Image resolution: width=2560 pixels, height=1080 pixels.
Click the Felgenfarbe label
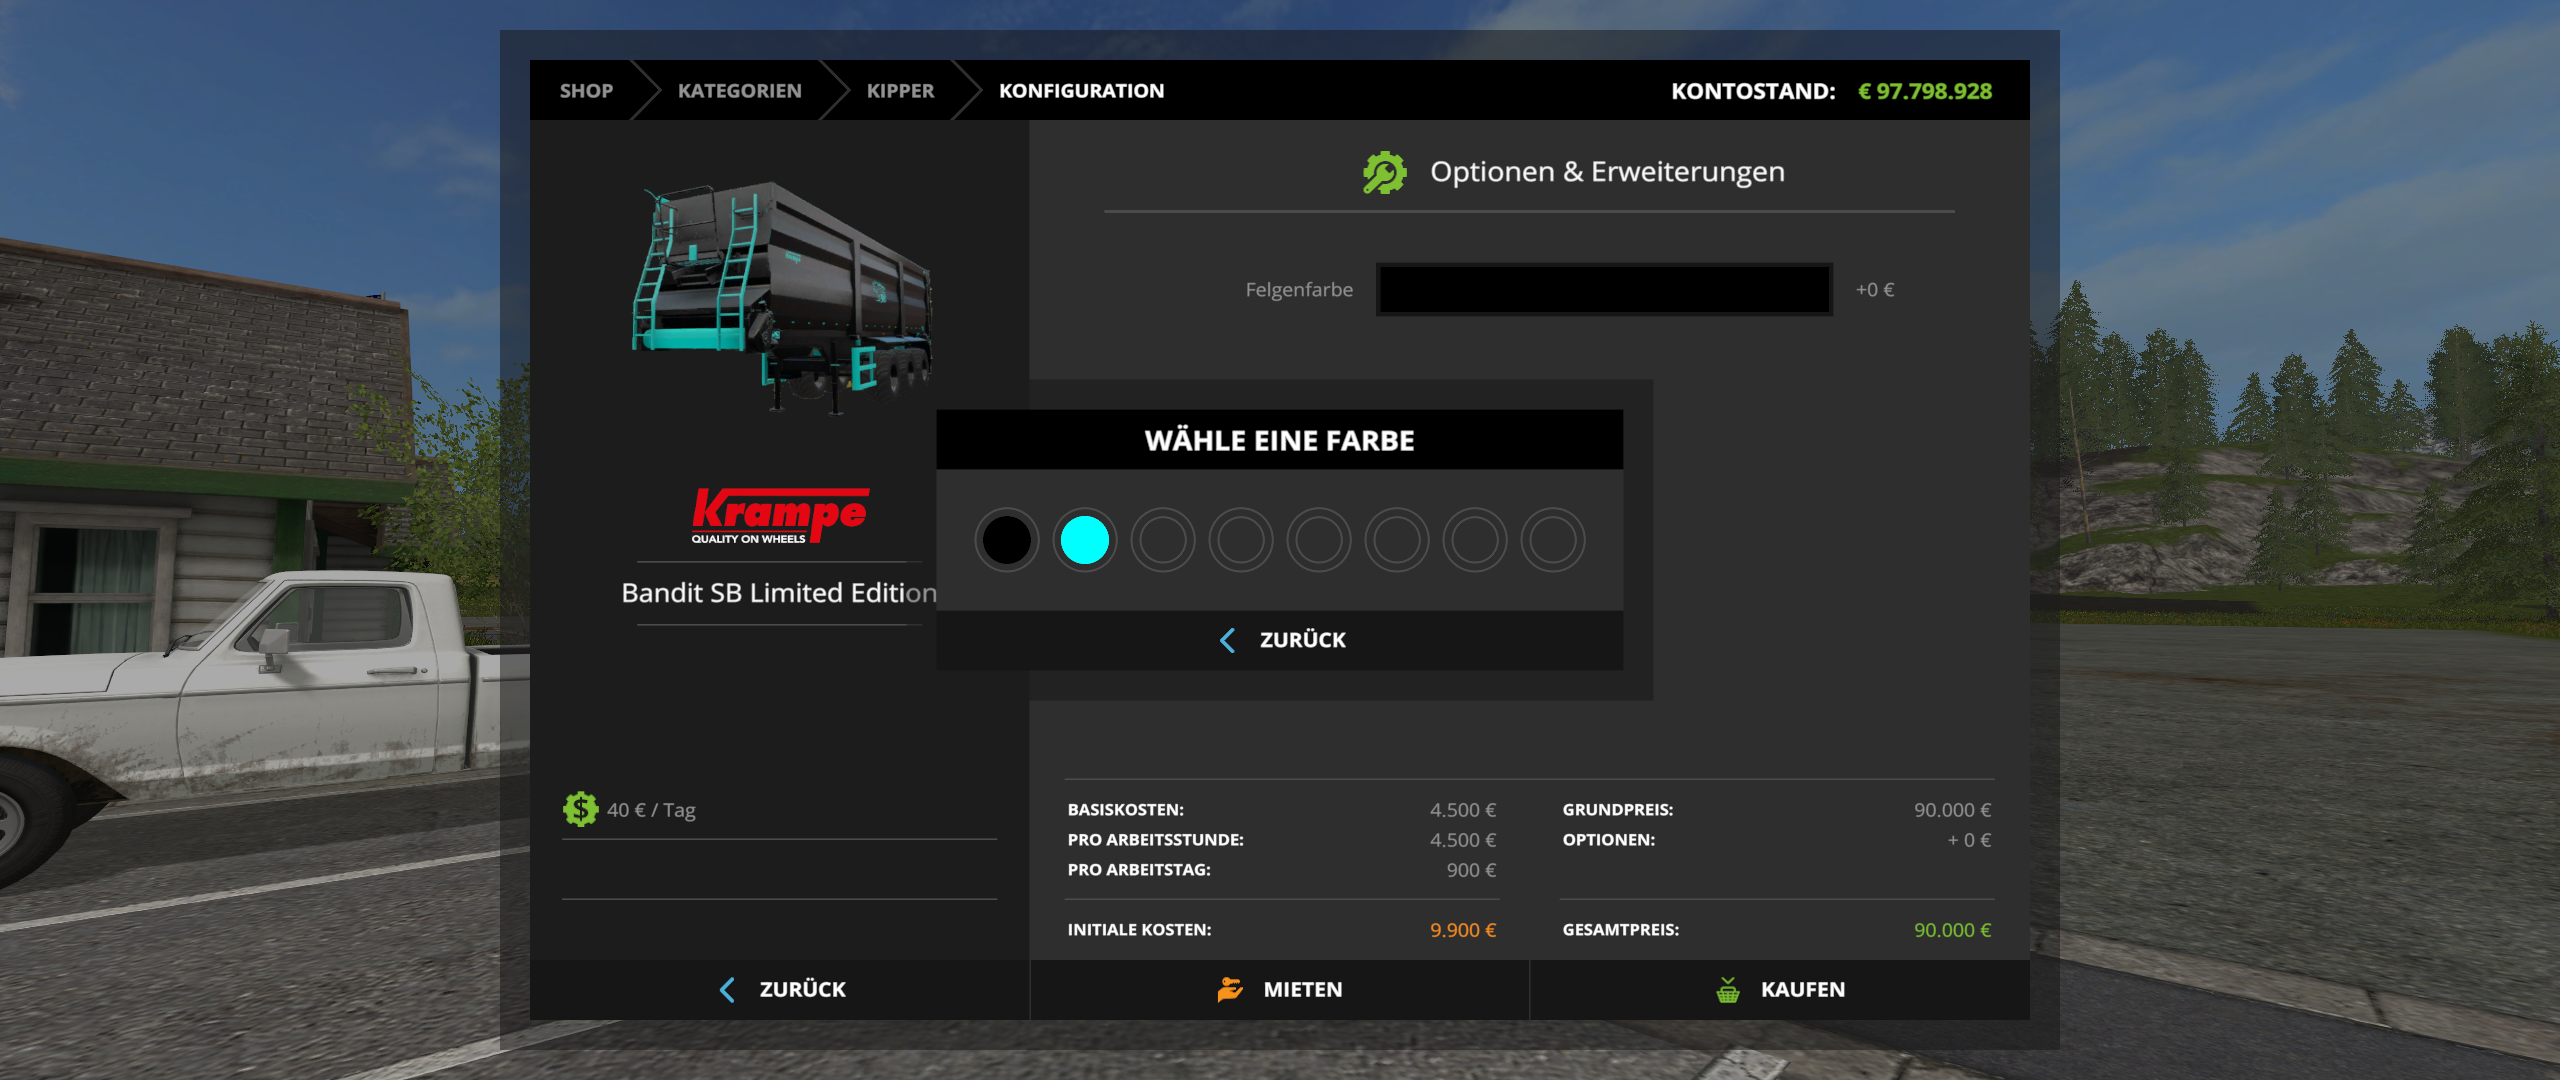(x=1299, y=290)
